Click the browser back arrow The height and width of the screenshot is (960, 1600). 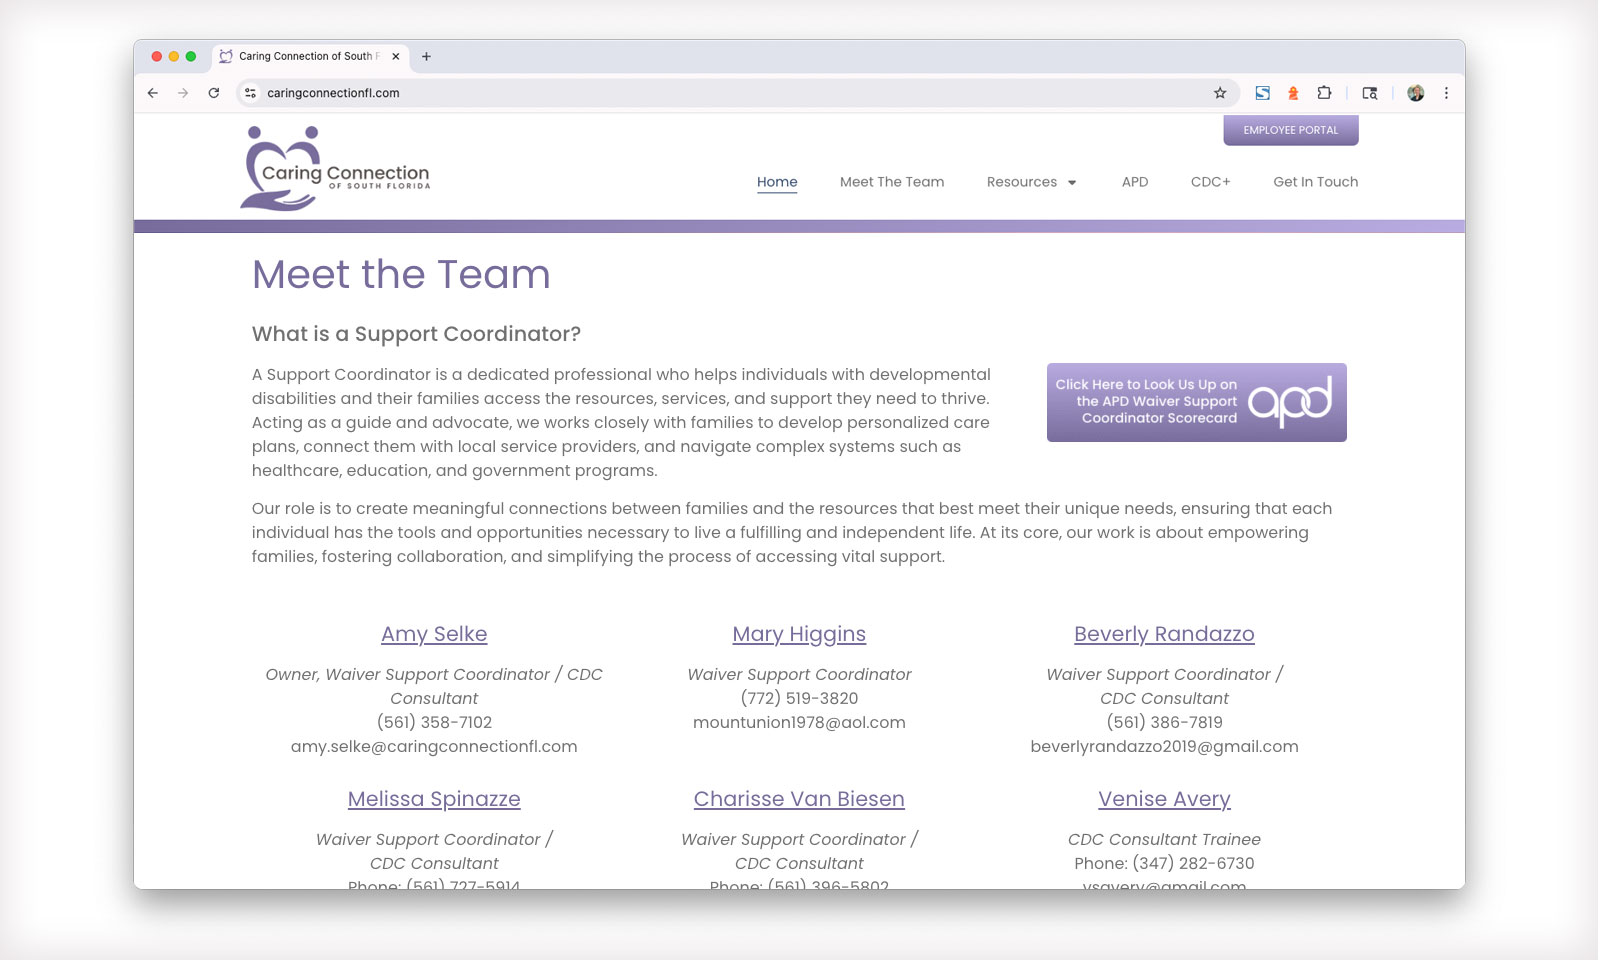(x=153, y=93)
